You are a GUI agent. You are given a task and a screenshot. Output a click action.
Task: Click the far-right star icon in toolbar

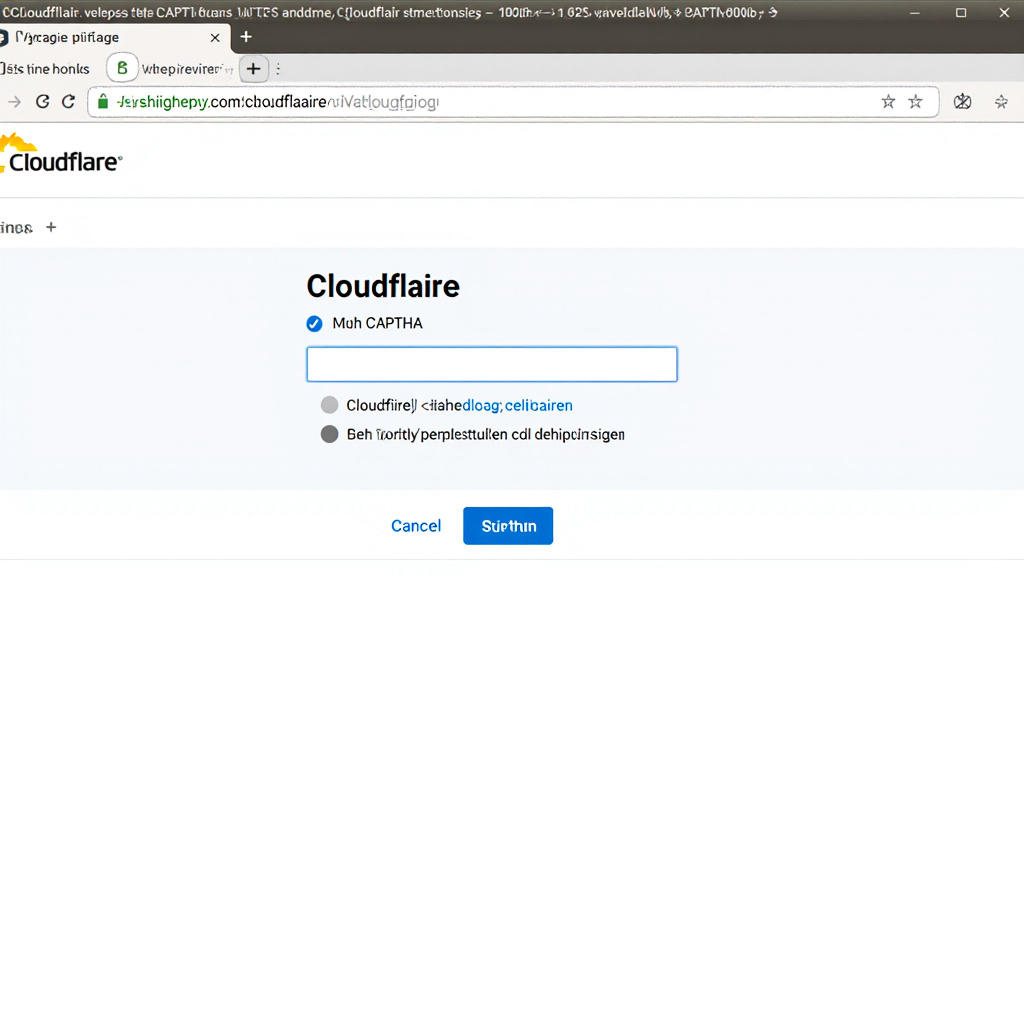1000,101
